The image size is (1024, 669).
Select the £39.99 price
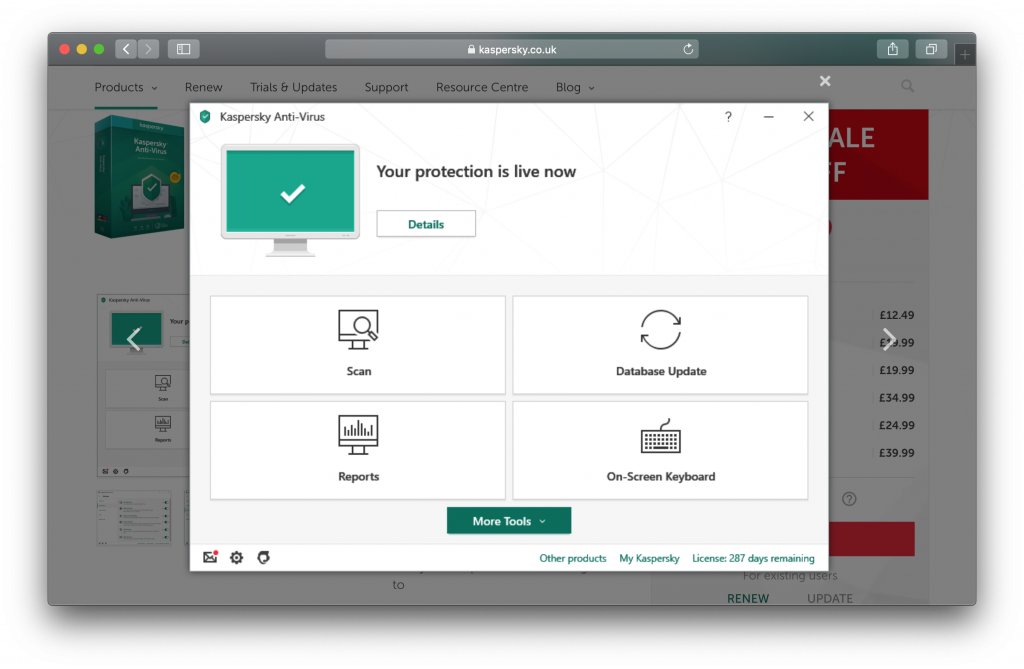(x=896, y=452)
